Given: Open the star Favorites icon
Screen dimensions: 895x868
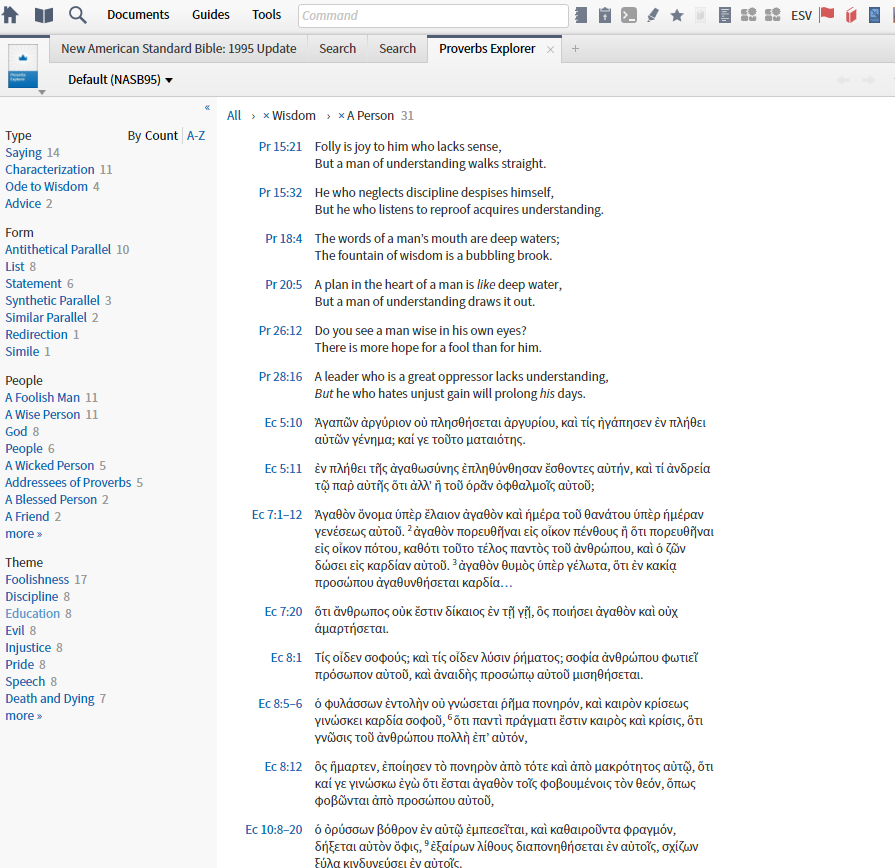Looking at the screenshot, I should (677, 15).
